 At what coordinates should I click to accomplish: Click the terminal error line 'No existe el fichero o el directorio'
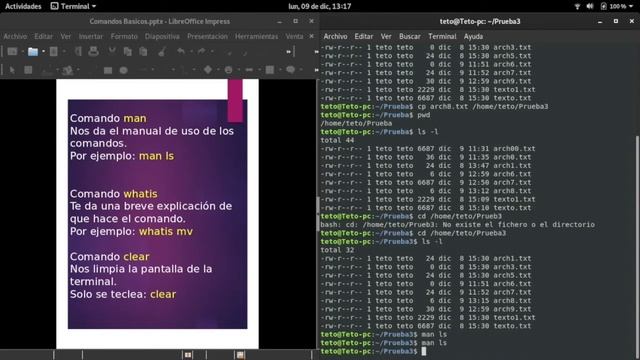point(457,224)
